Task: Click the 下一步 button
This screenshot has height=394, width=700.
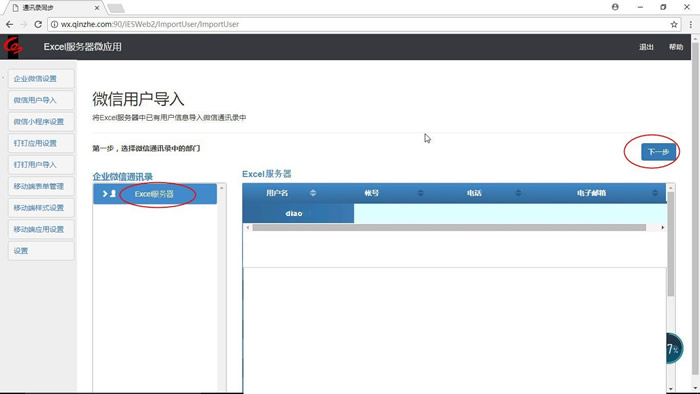Action: click(x=658, y=152)
